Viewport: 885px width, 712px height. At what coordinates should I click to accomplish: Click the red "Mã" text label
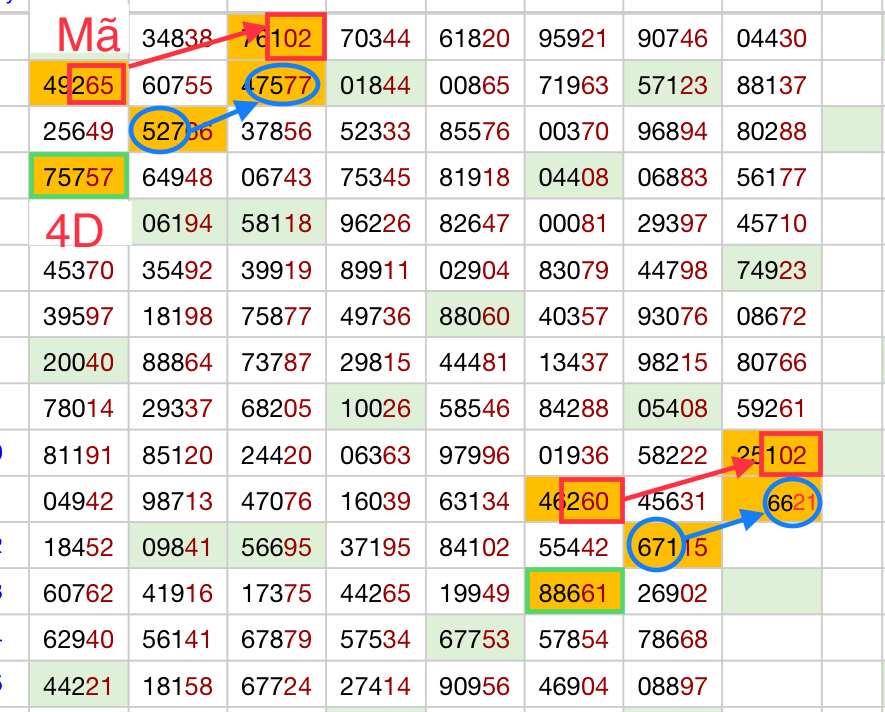click(x=88, y=36)
